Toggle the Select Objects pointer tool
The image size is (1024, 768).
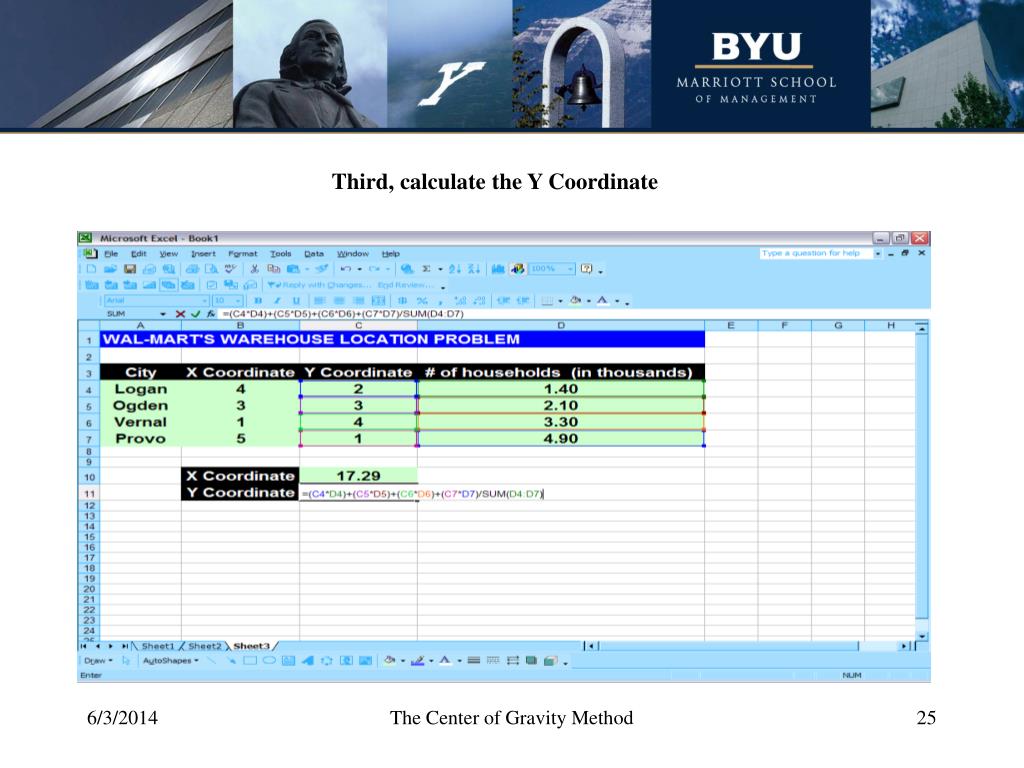(126, 661)
